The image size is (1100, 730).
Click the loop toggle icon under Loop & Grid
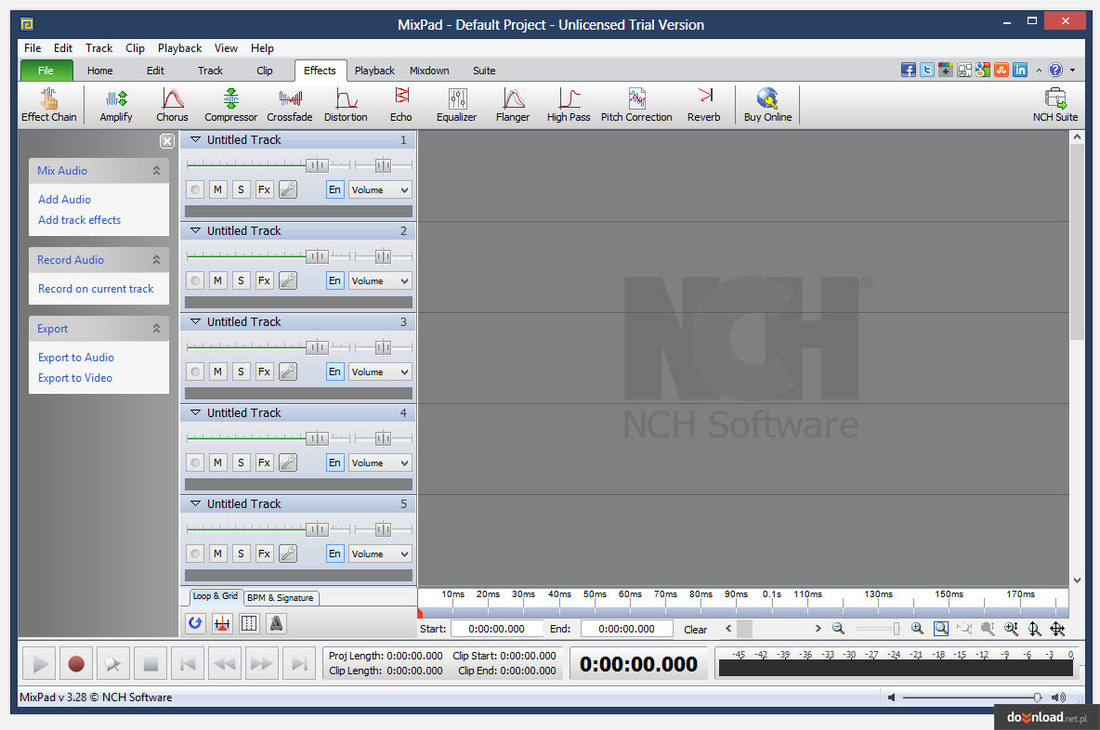[x=196, y=623]
